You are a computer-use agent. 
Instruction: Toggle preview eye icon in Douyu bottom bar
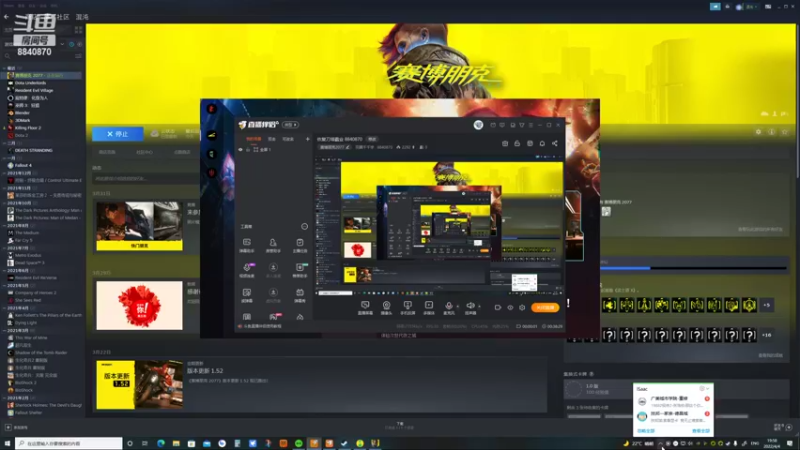point(510,308)
